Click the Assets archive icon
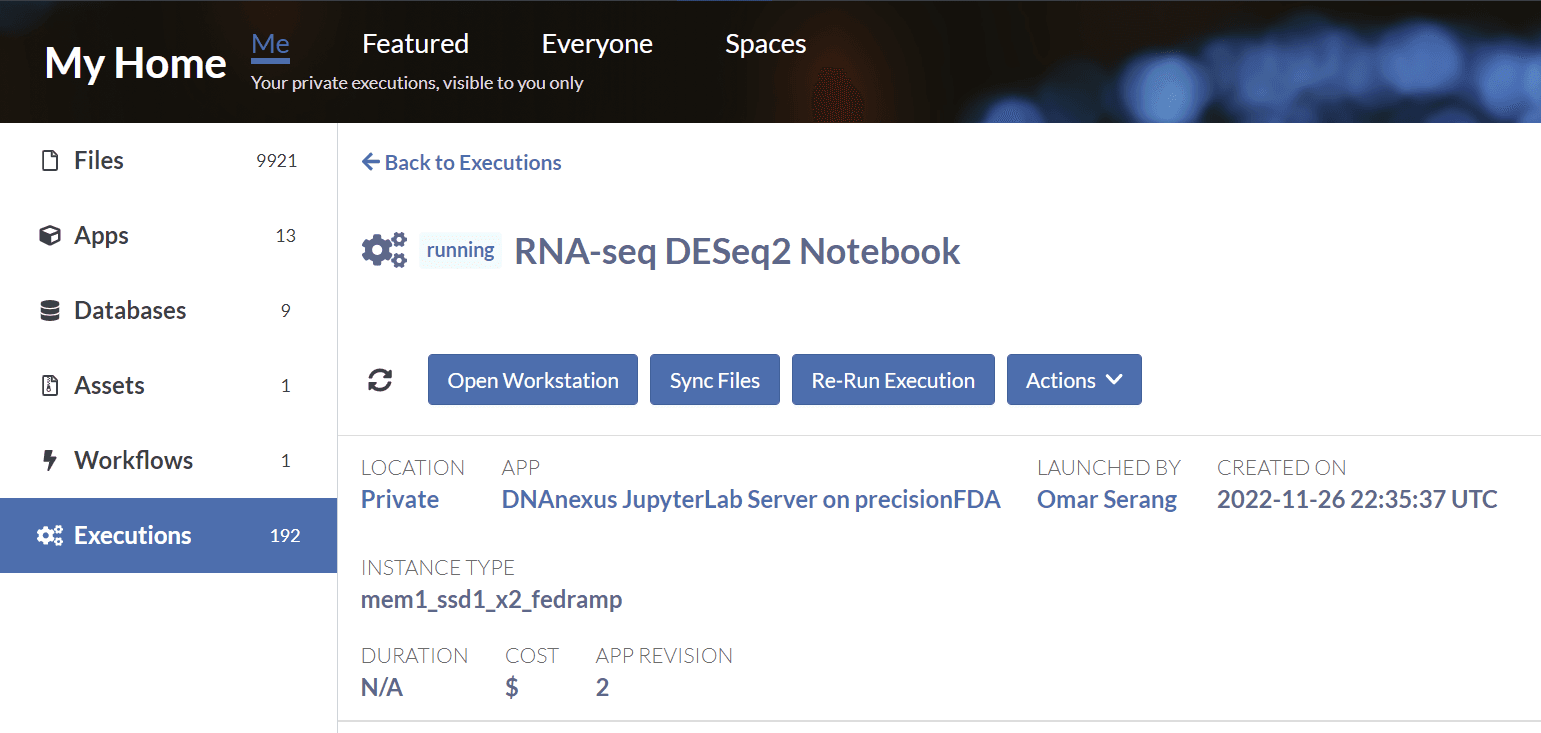1541x733 pixels. coord(49,386)
